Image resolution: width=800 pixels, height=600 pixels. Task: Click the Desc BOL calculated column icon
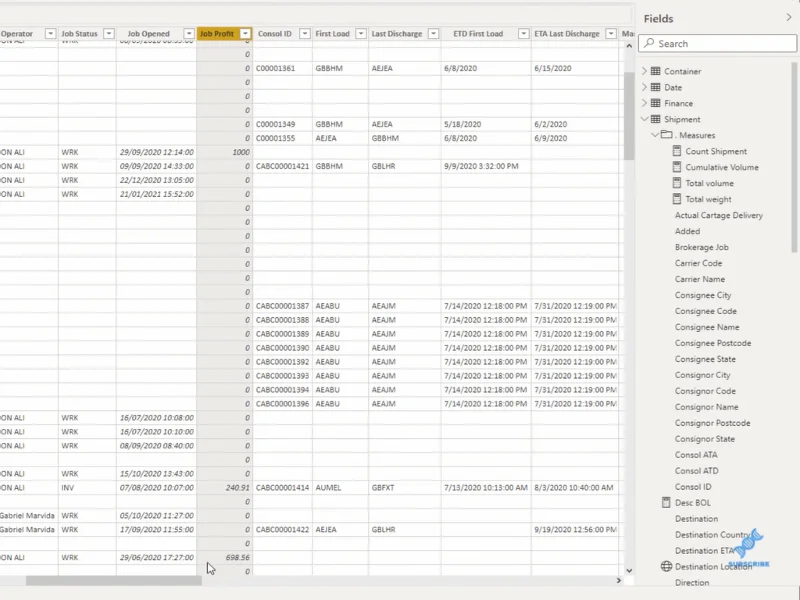pos(666,503)
